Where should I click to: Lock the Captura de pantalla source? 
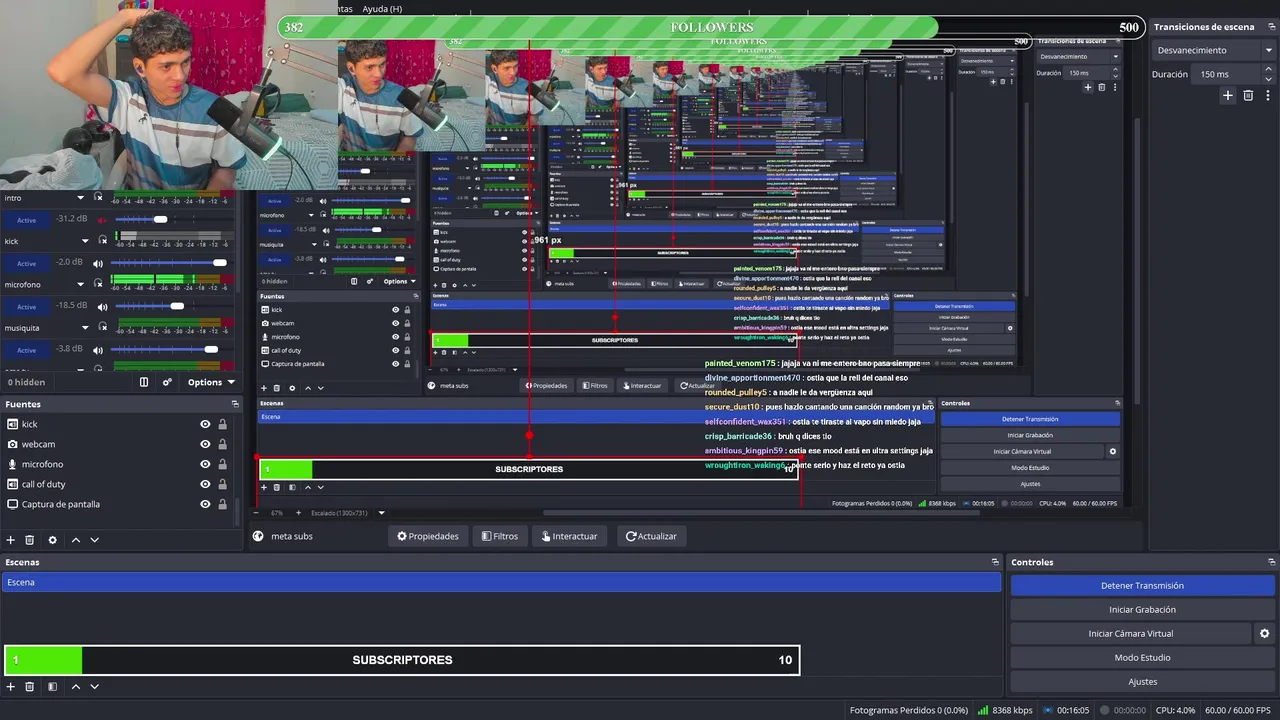[222, 504]
